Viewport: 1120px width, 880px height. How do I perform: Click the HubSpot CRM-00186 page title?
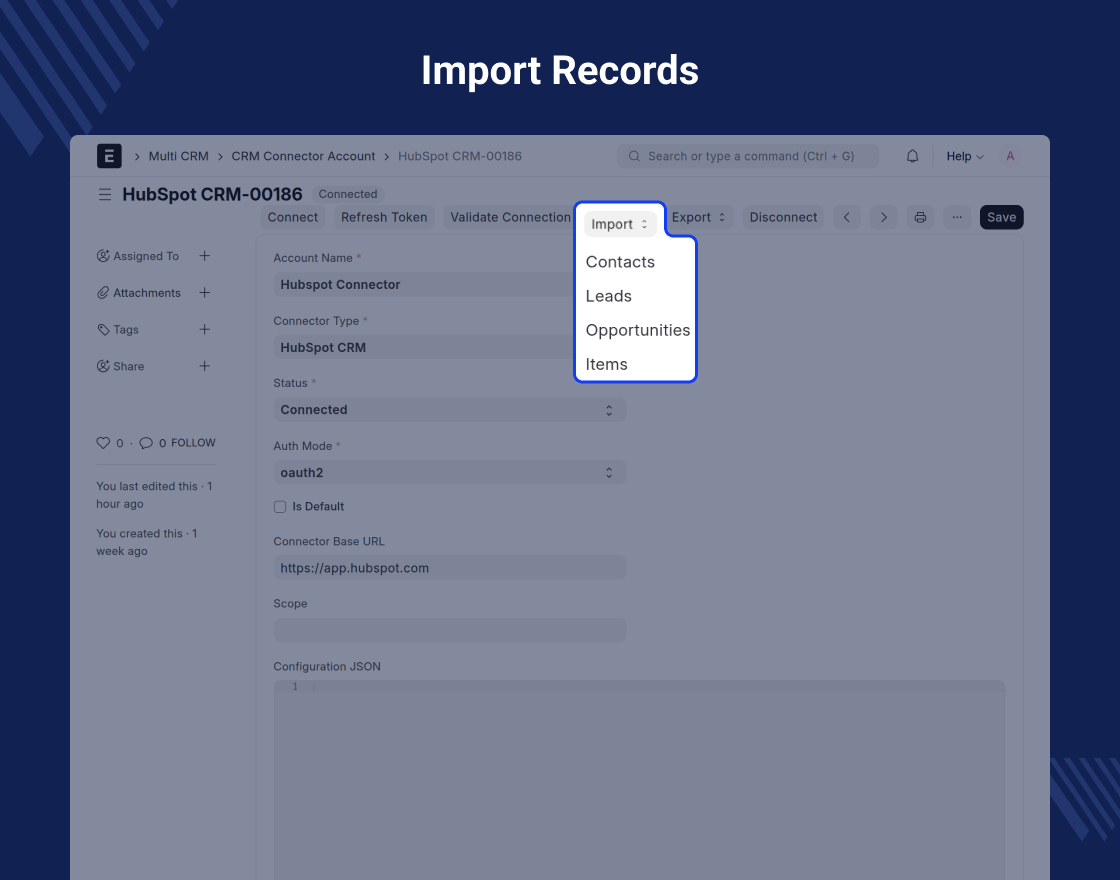212,194
